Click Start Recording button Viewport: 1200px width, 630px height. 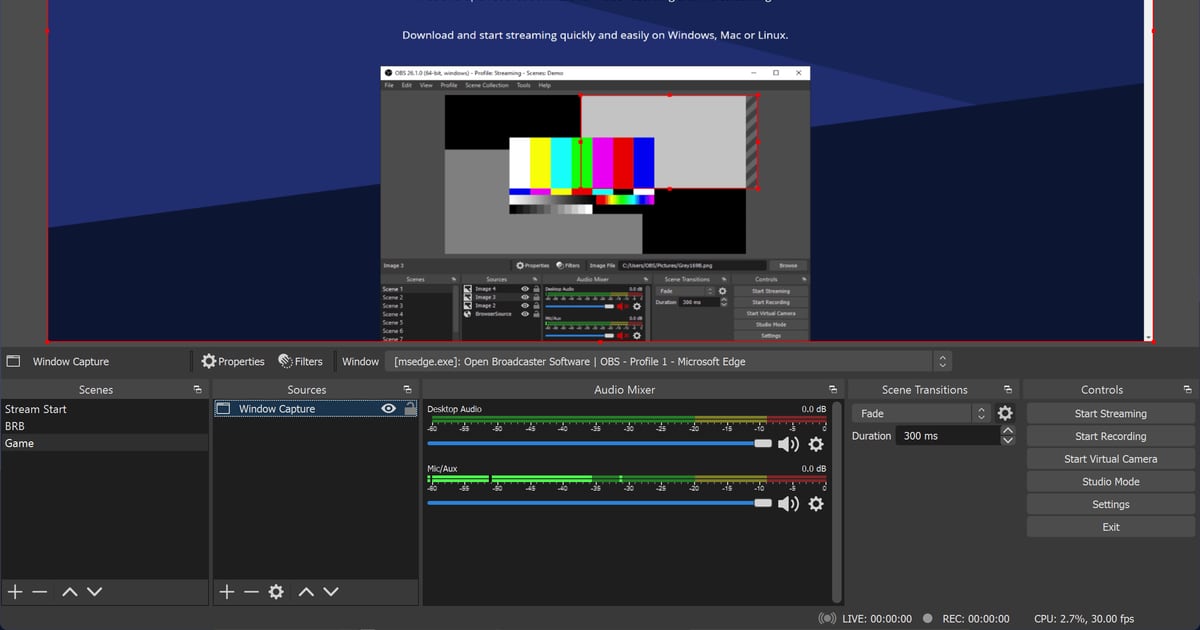click(1110, 436)
